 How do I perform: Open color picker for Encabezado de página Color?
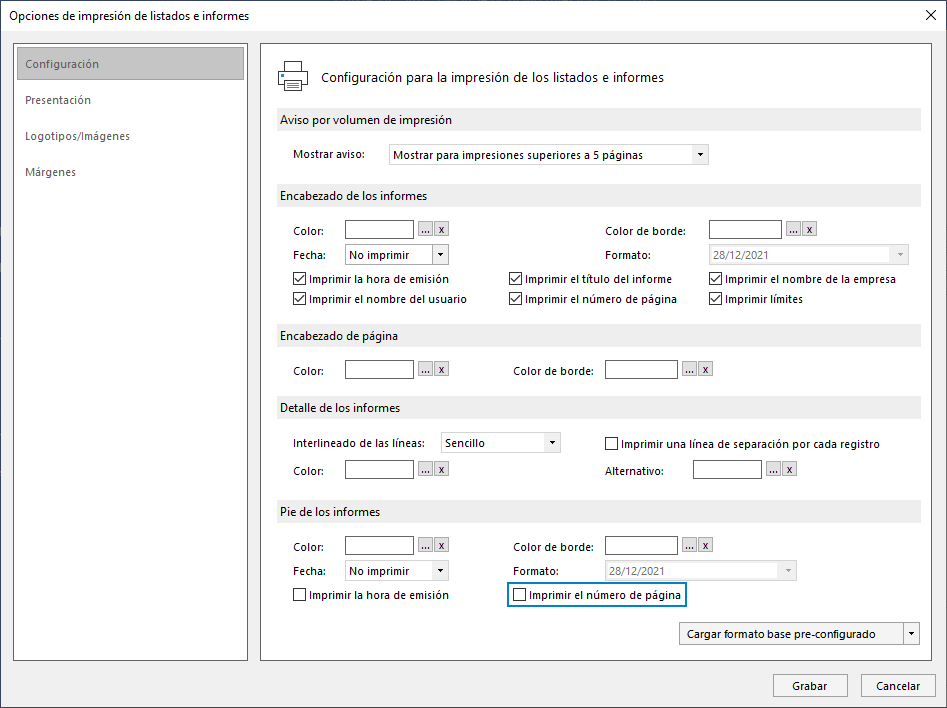pyautogui.click(x=425, y=369)
